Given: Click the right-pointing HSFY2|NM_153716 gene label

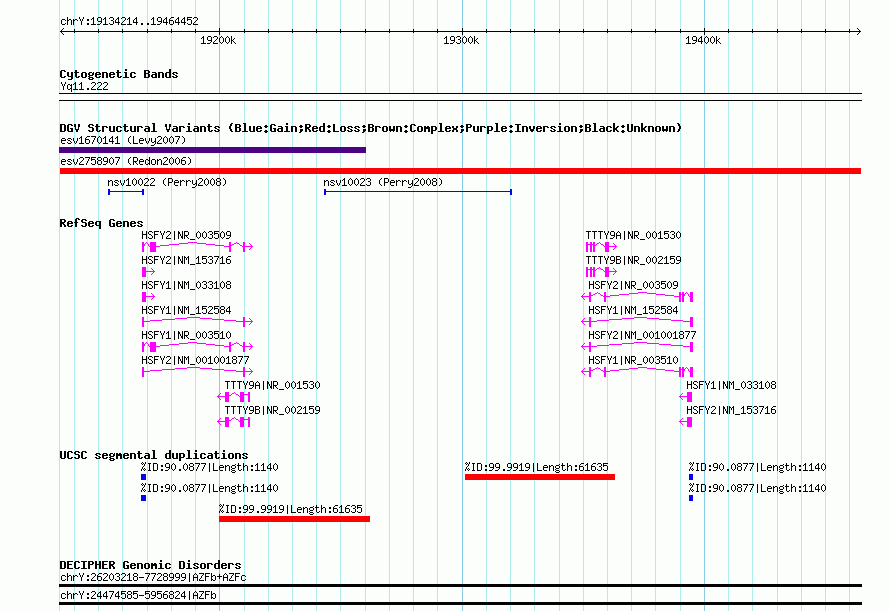Looking at the screenshot, I should click(186, 260).
